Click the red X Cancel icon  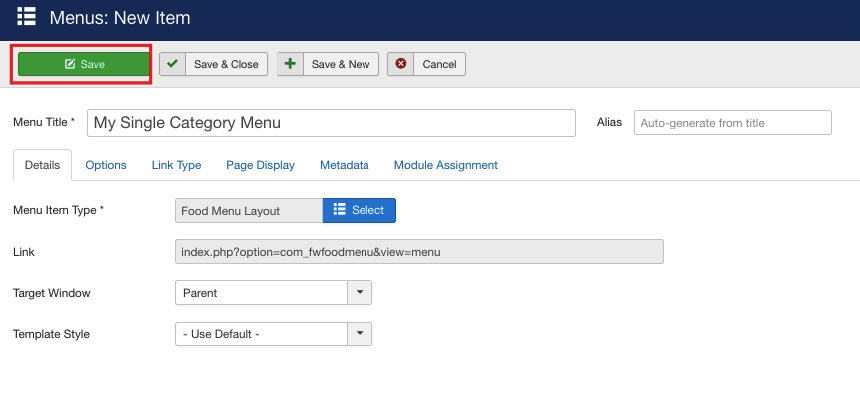401,64
